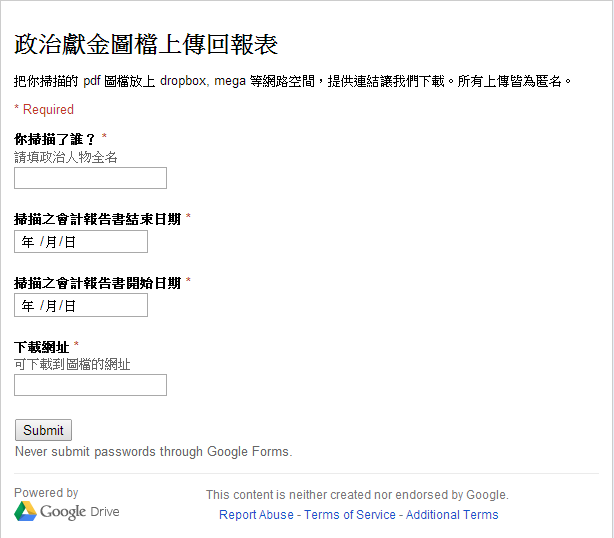Submit the form with the Submit button

point(43,430)
